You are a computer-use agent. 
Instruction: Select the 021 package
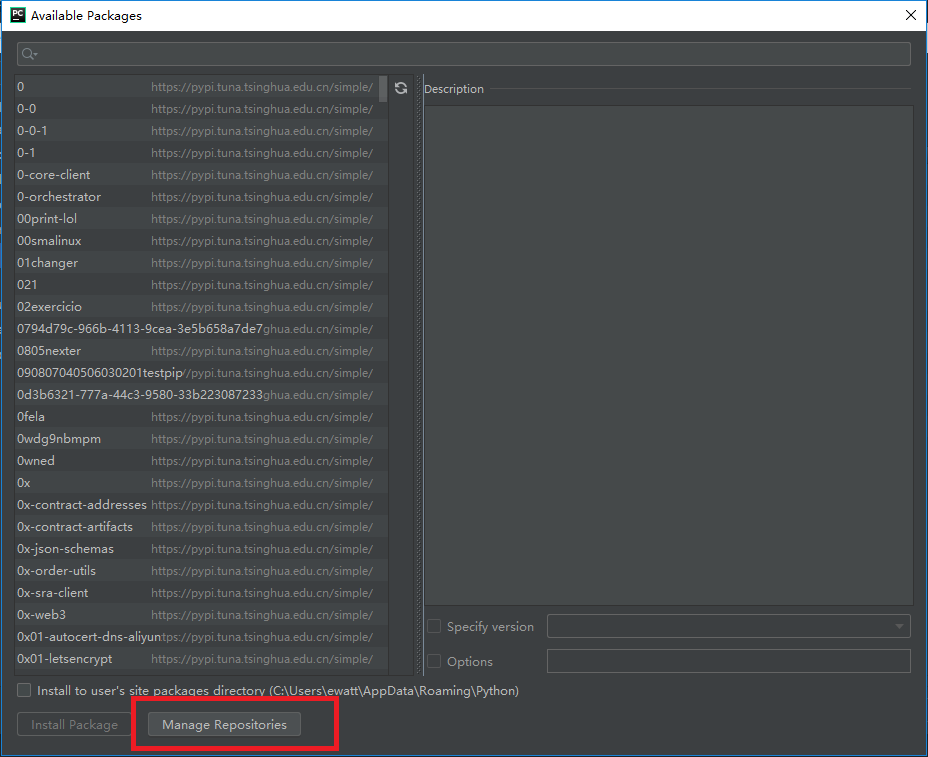27,284
